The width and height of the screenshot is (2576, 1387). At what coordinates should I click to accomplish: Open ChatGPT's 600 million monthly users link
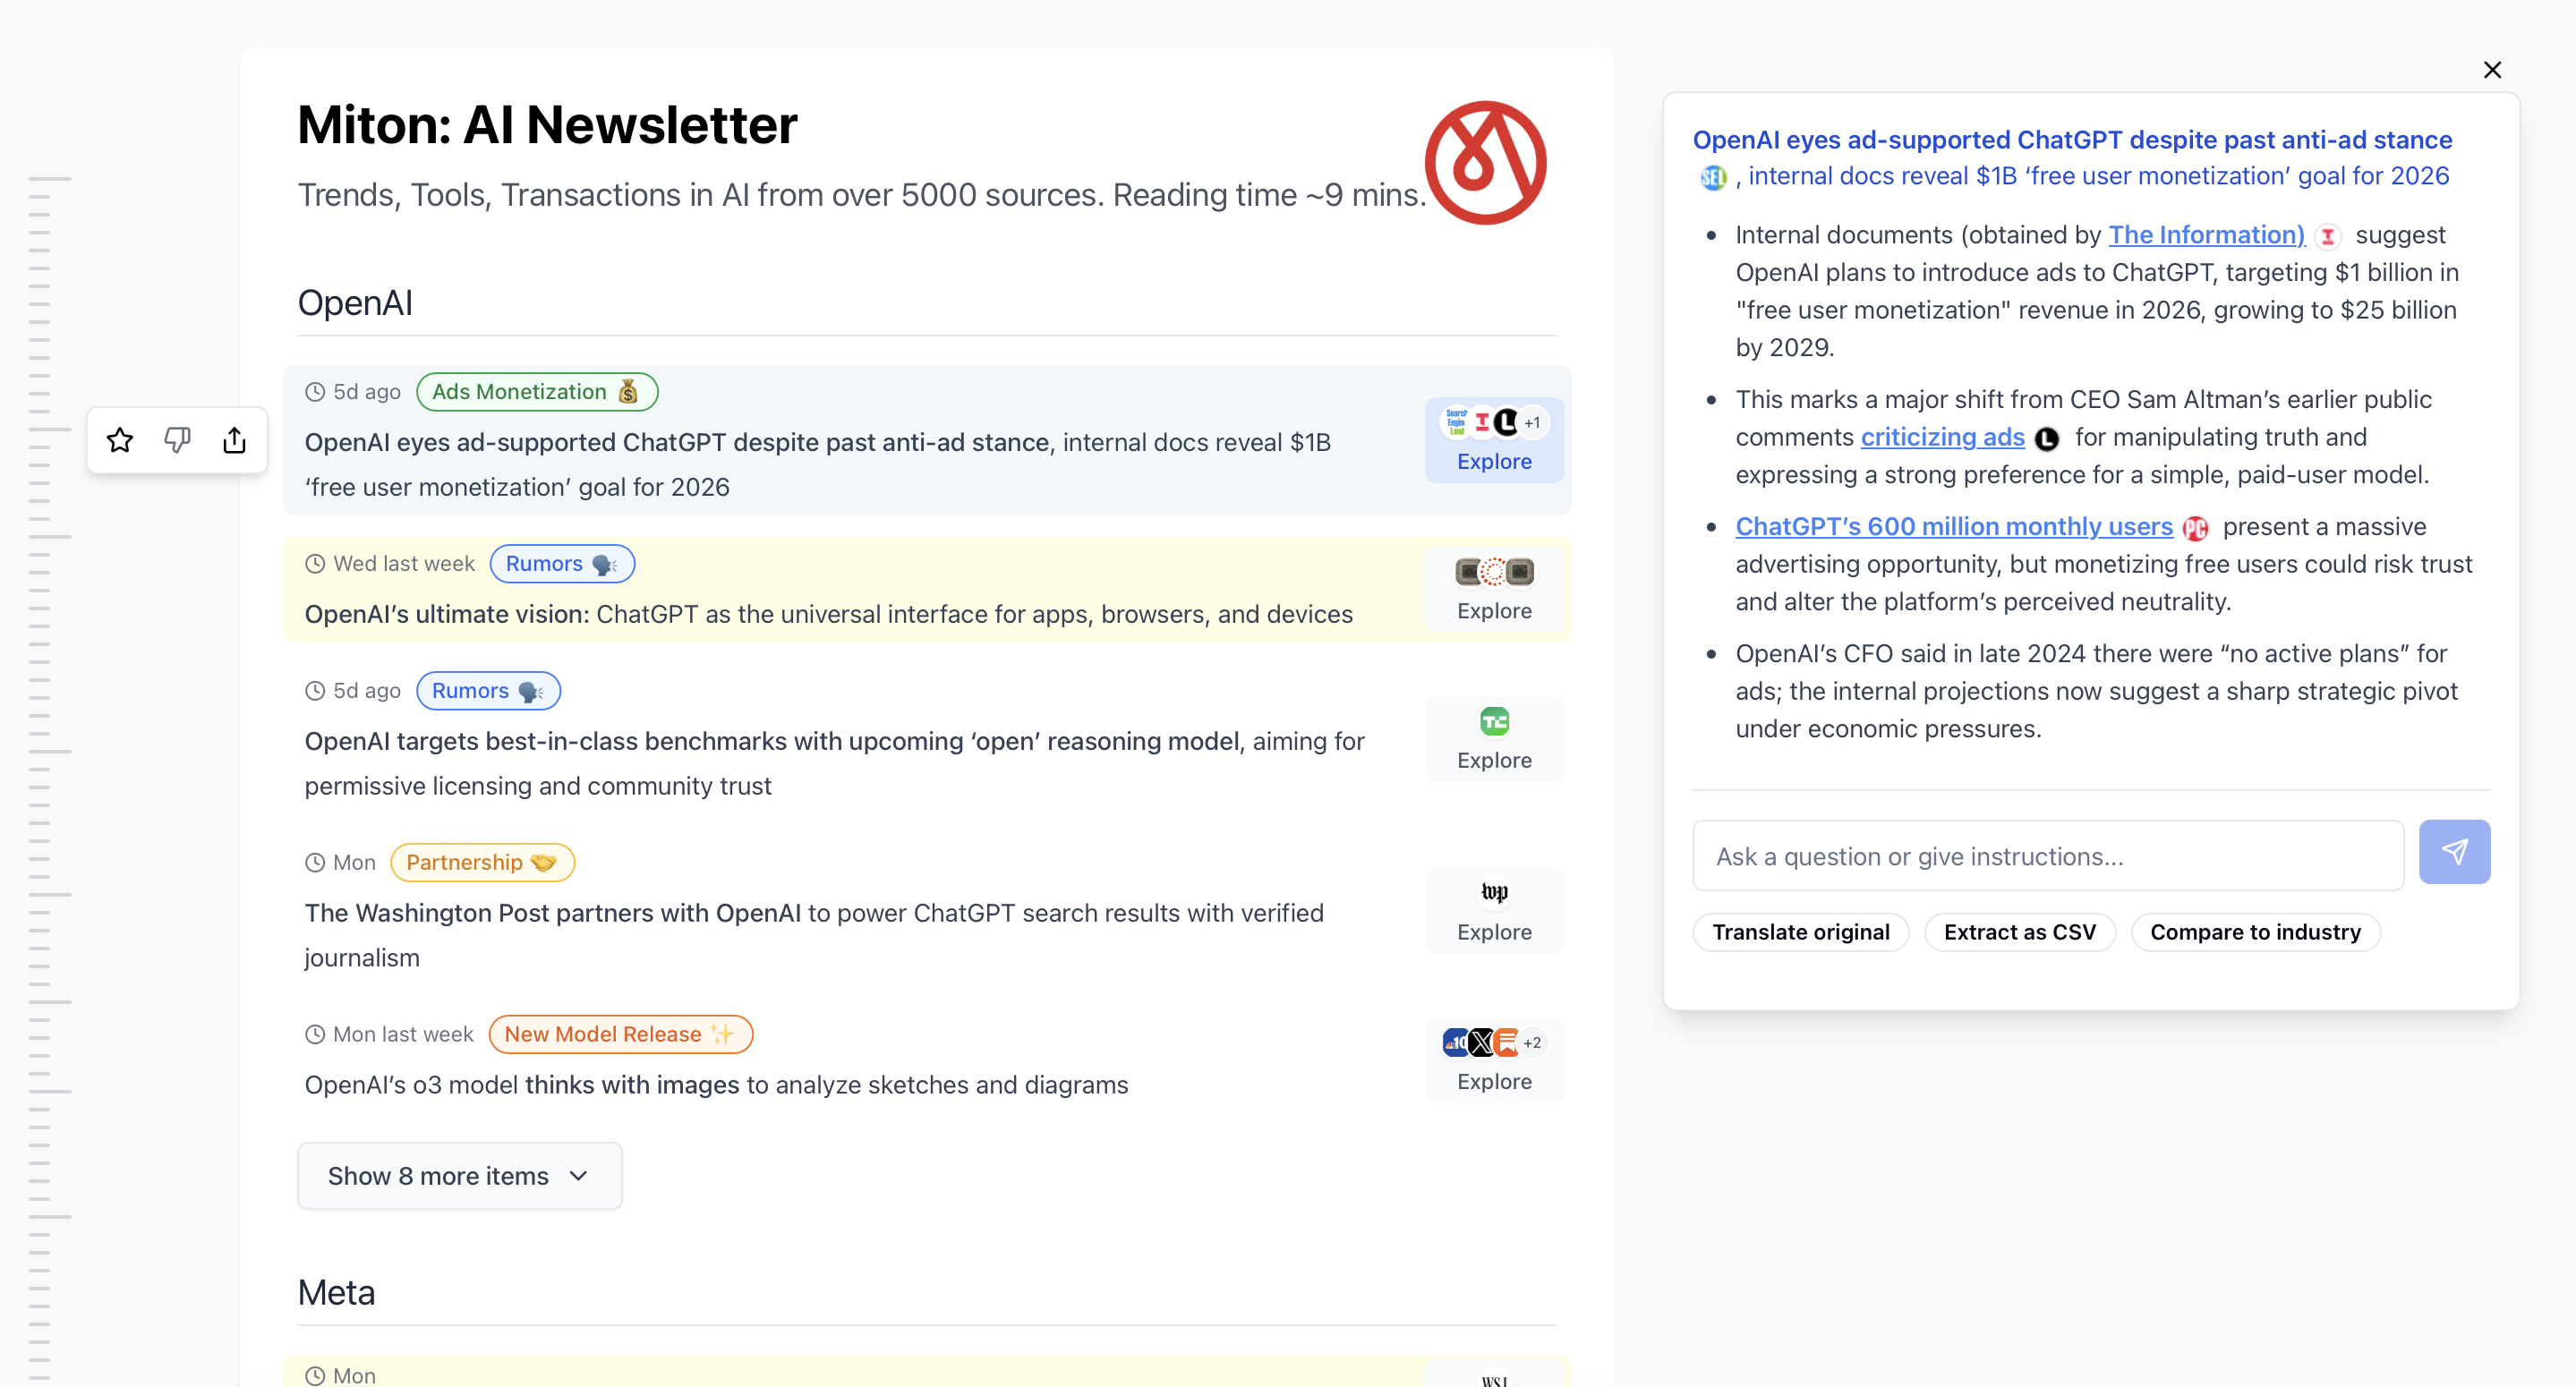pyautogui.click(x=1953, y=527)
